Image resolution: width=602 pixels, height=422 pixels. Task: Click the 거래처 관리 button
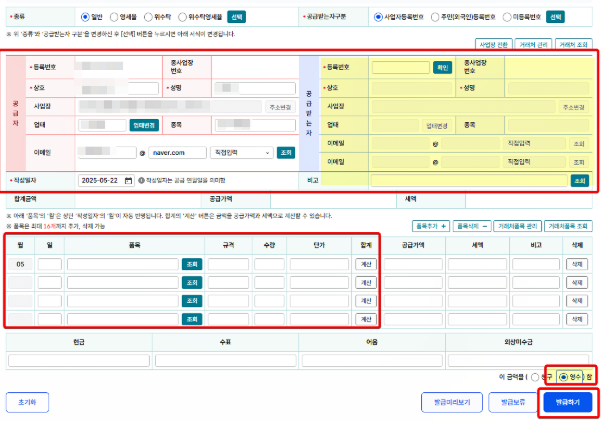pyautogui.click(x=533, y=45)
